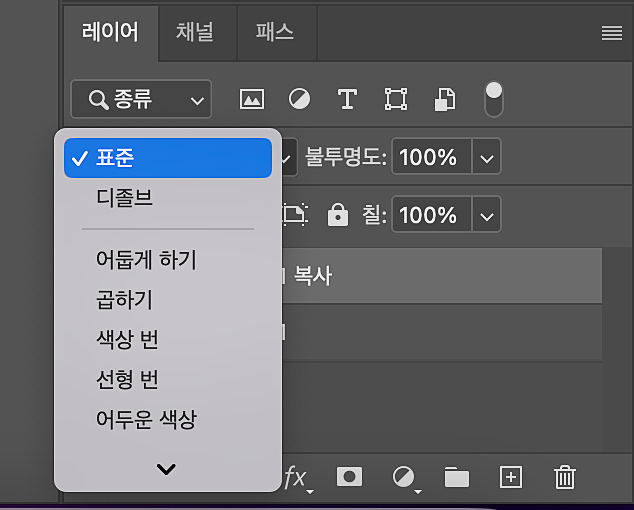
Task: Create new adjustment layer icon
Action: 406,479
